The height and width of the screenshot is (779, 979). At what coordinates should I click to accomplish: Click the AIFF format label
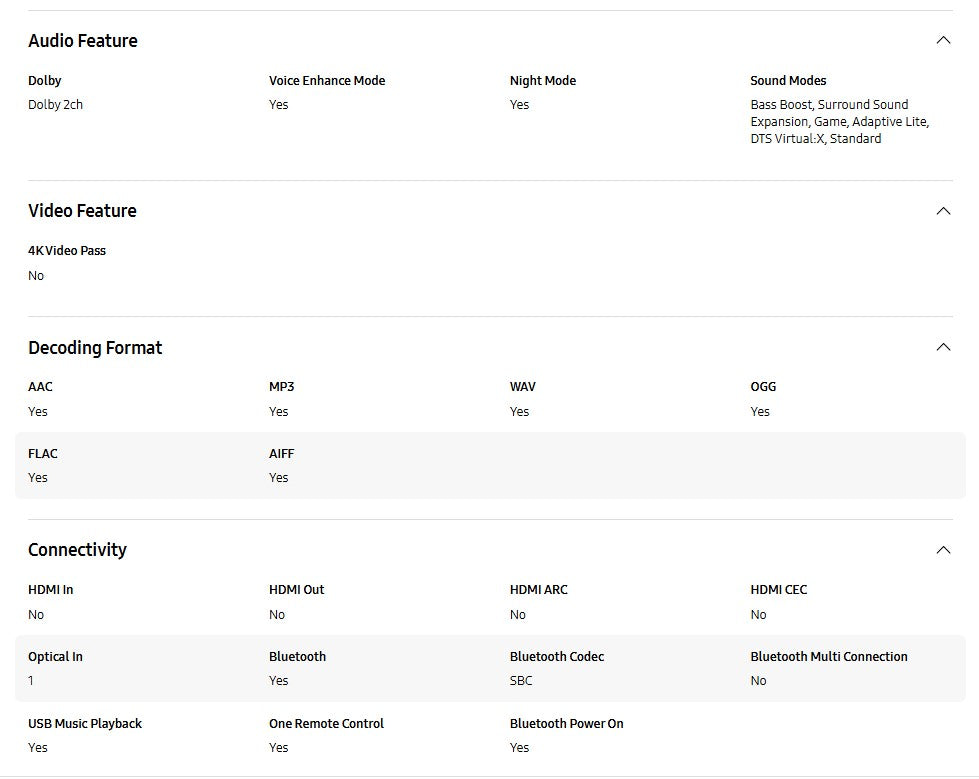pyautogui.click(x=282, y=454)
